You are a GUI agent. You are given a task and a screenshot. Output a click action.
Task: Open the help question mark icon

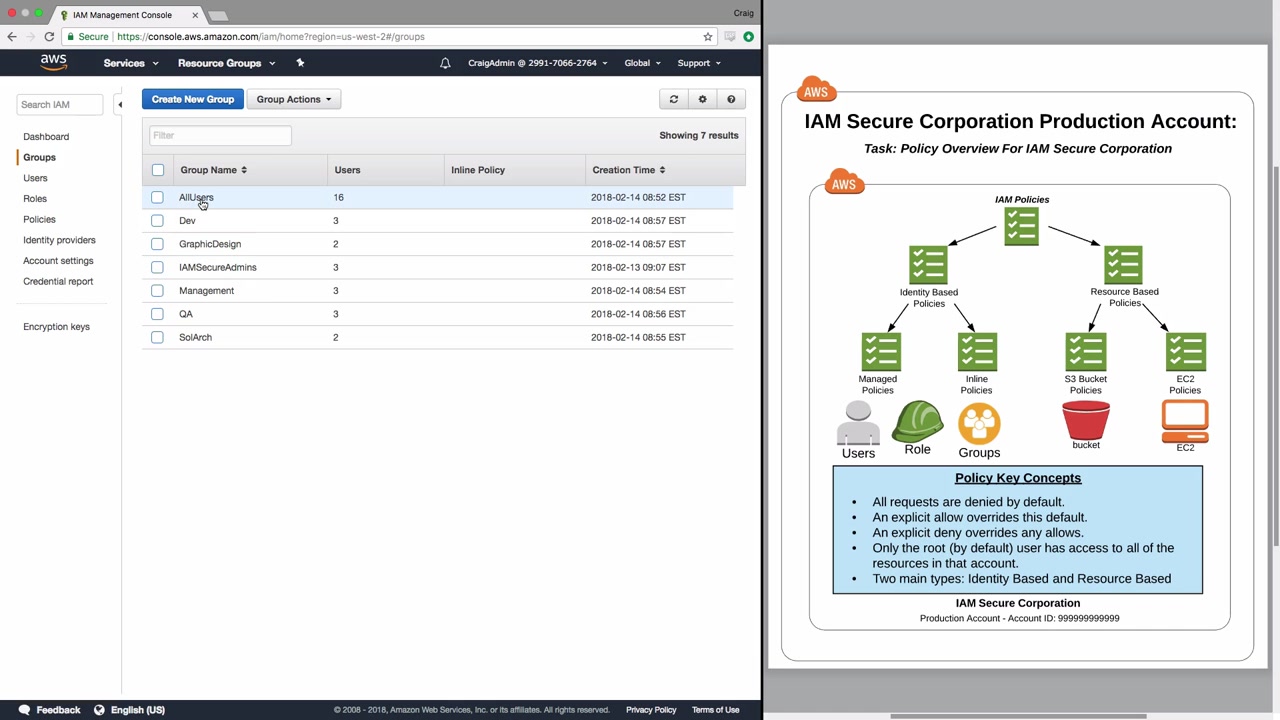point(731,99)
